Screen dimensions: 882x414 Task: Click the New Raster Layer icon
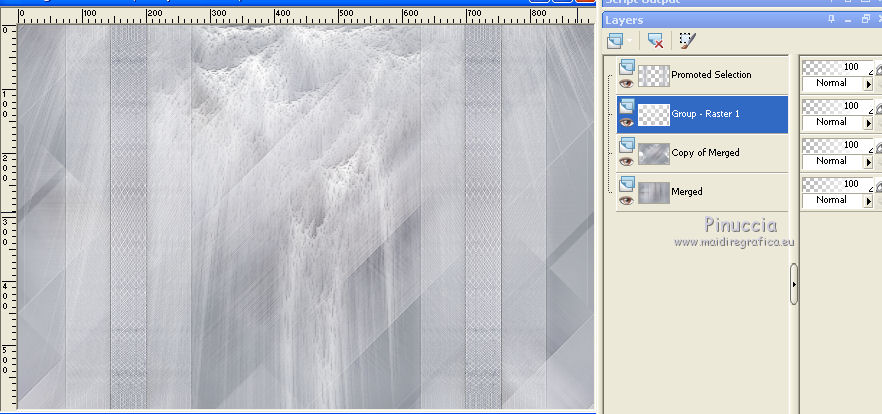coord(616,40)
